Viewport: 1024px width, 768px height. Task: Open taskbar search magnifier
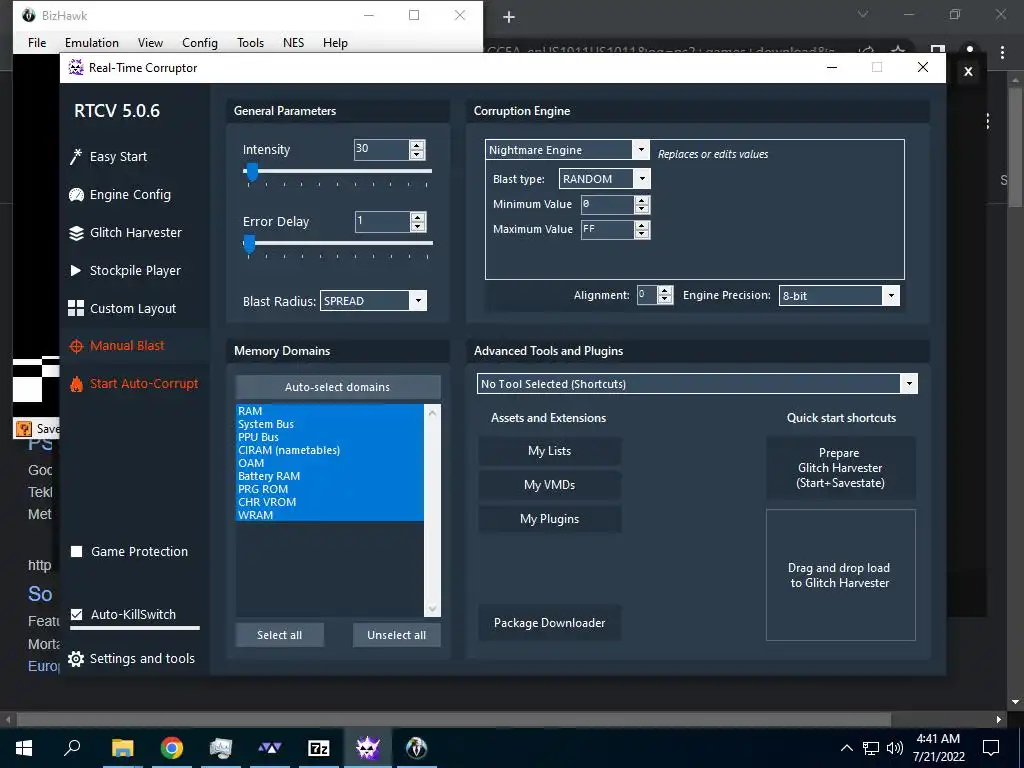(x=72, y=748)
